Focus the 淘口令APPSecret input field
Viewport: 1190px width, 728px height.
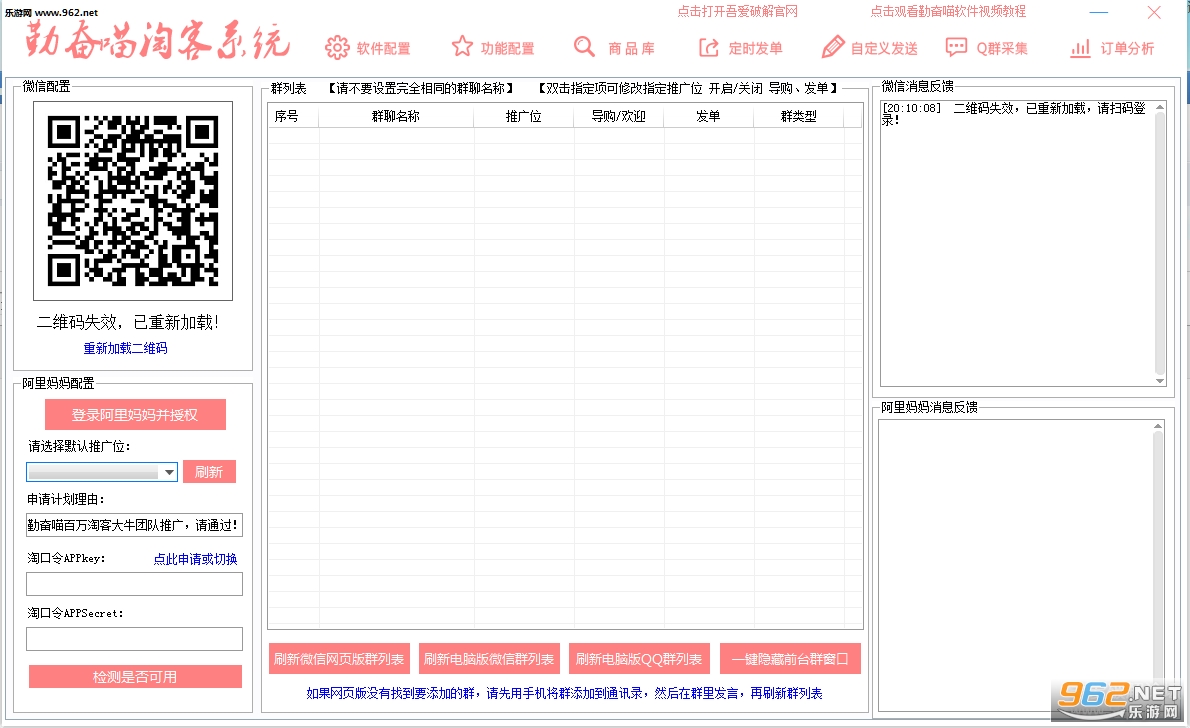[x=134, y=639]
